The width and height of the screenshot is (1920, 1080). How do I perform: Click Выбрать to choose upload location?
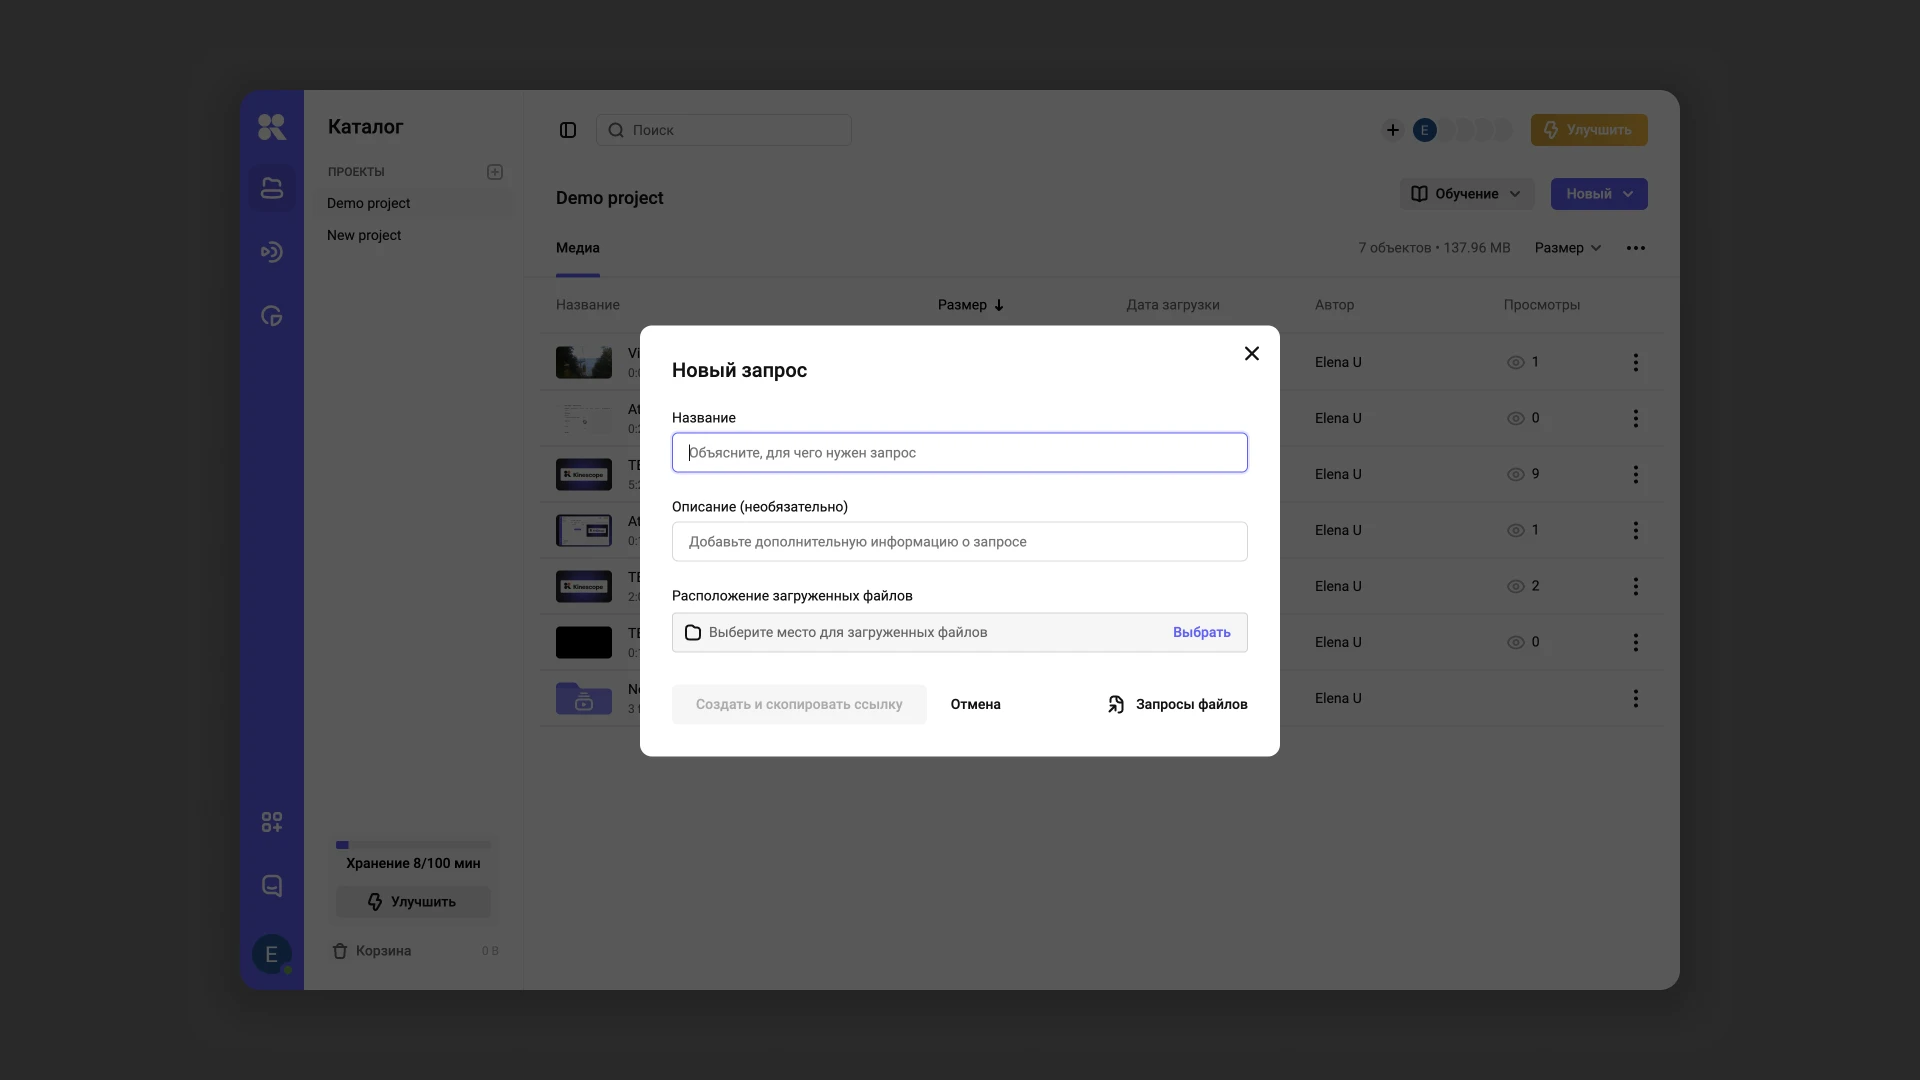(1201, 632)
